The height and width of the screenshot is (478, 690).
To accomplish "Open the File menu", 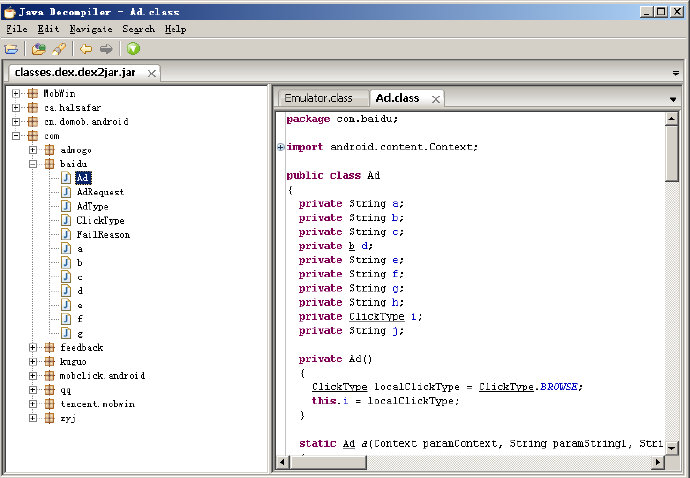I will [17, 29].
